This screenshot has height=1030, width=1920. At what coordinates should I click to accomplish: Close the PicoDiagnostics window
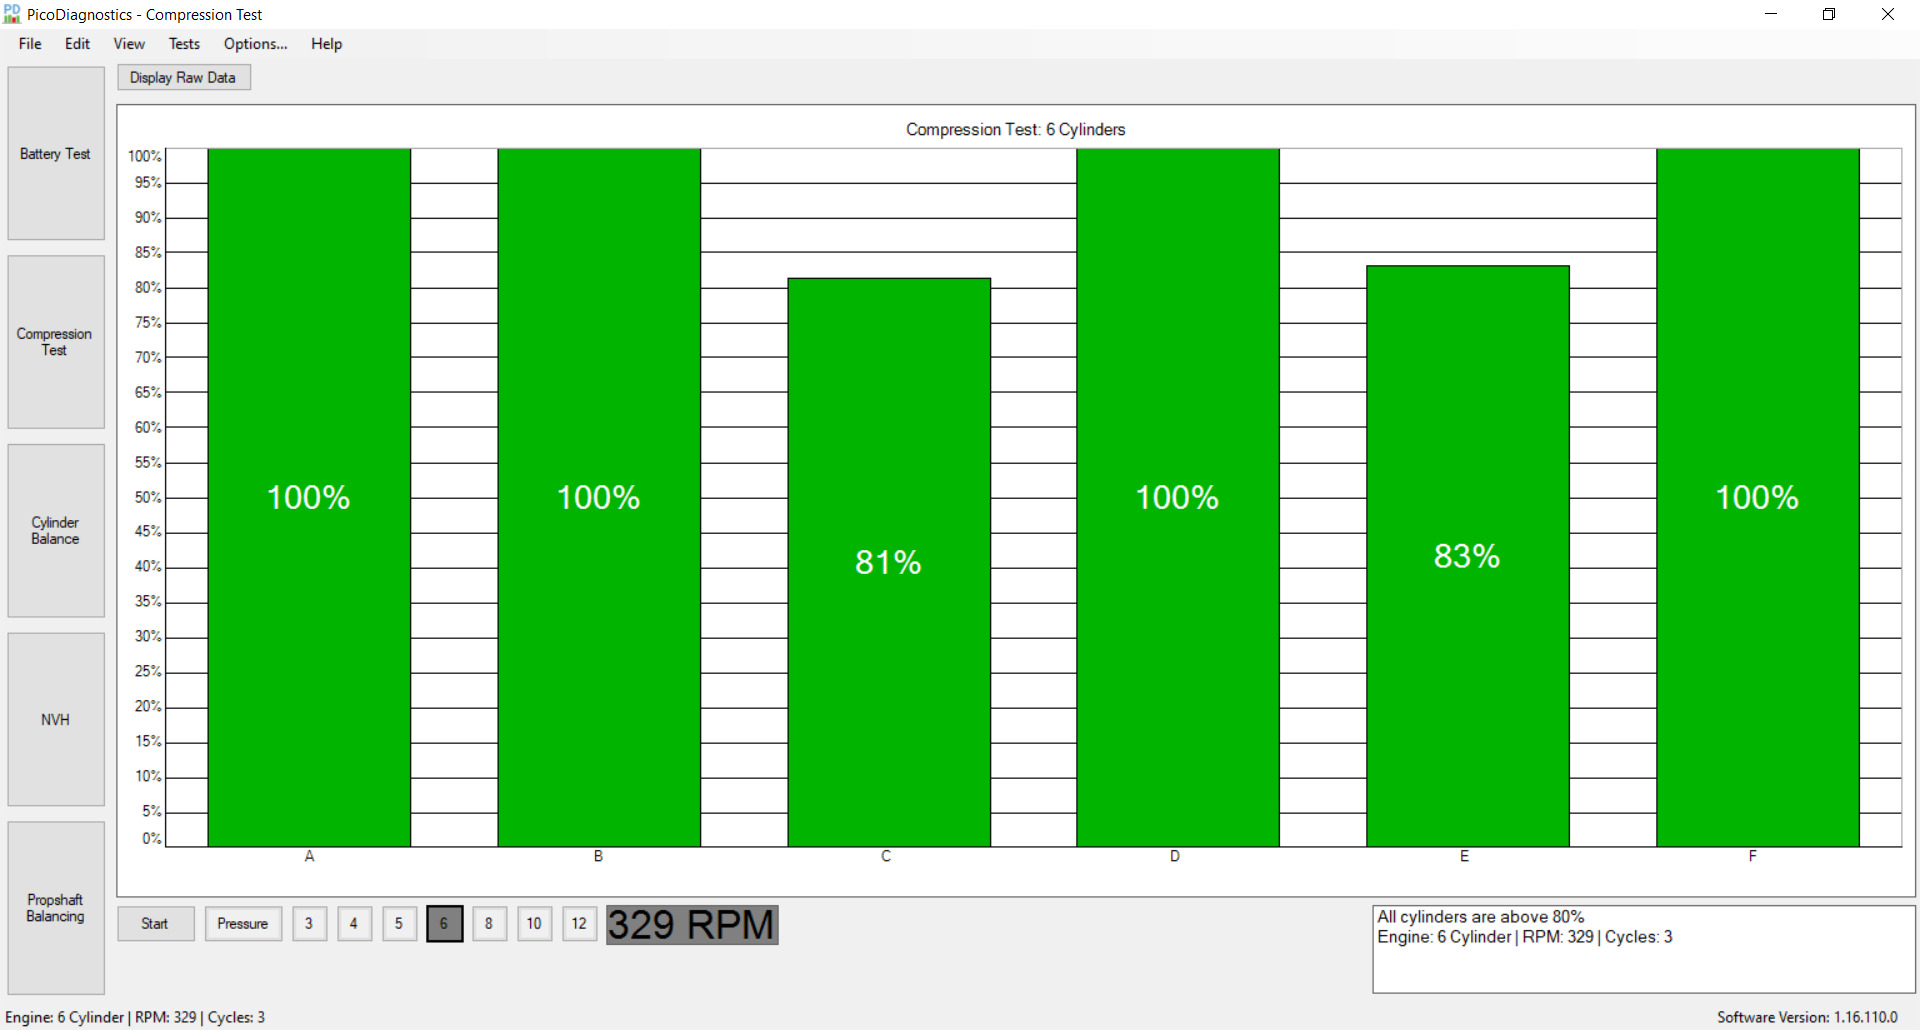[x=1888, y=14]
